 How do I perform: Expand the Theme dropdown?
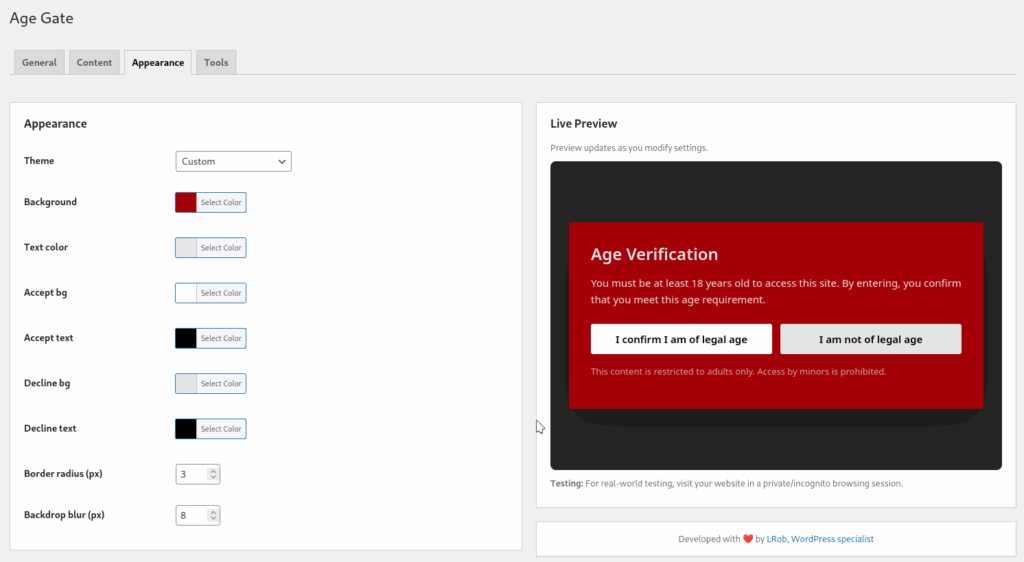pyautogui.click(x=233, y=161)
